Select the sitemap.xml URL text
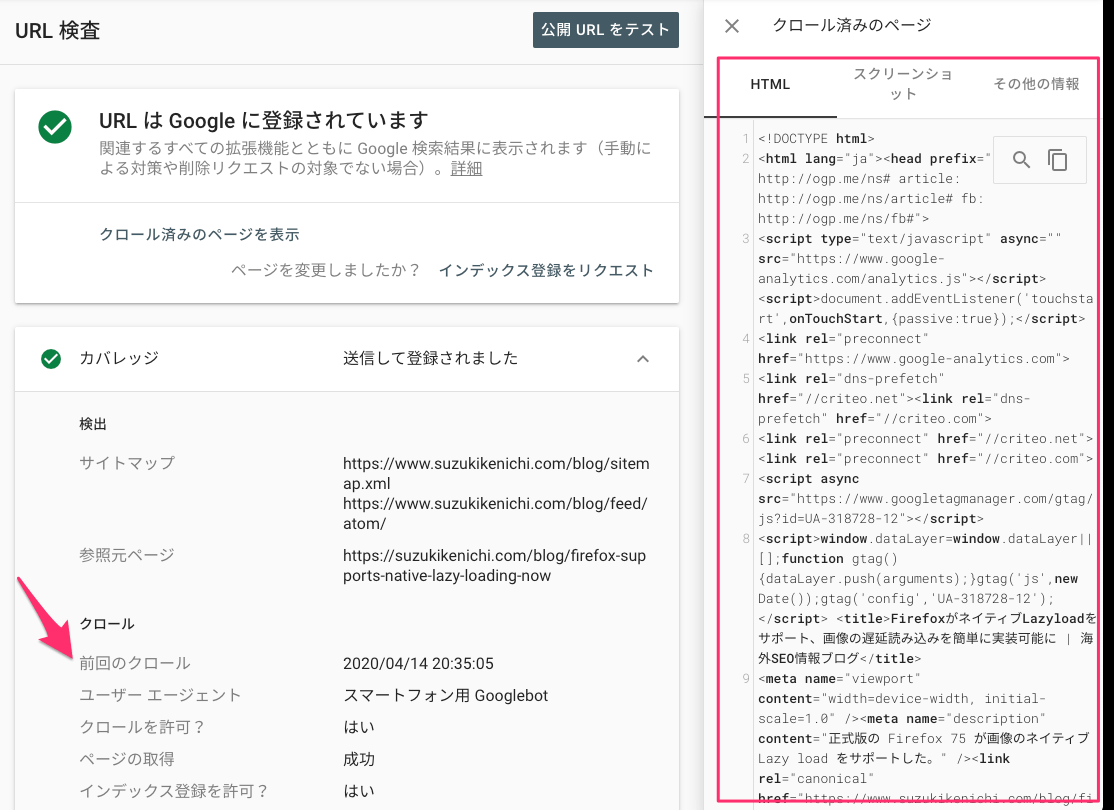Image resolution: width=1114 pixels, height=810 pixels. 496,474
